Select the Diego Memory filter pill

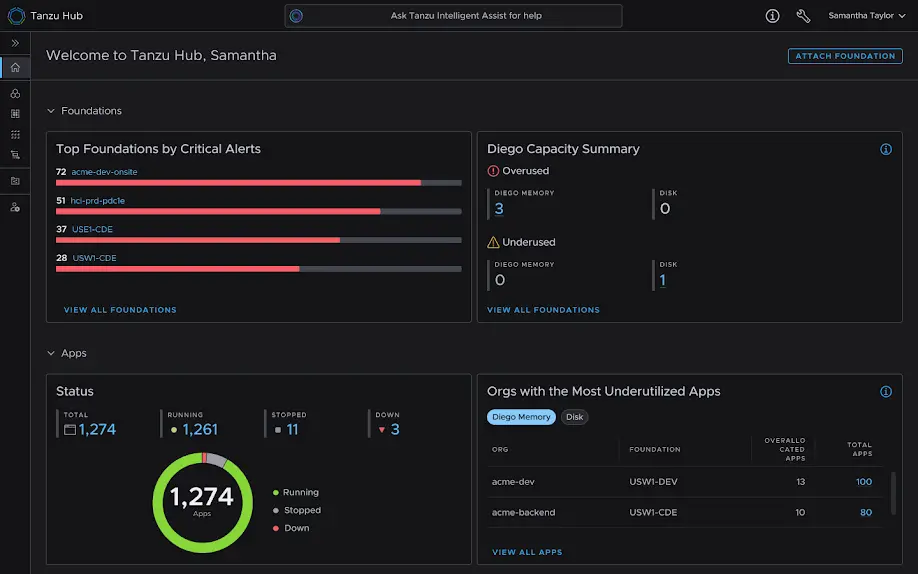pyautogui.click(x=521, y=417)
